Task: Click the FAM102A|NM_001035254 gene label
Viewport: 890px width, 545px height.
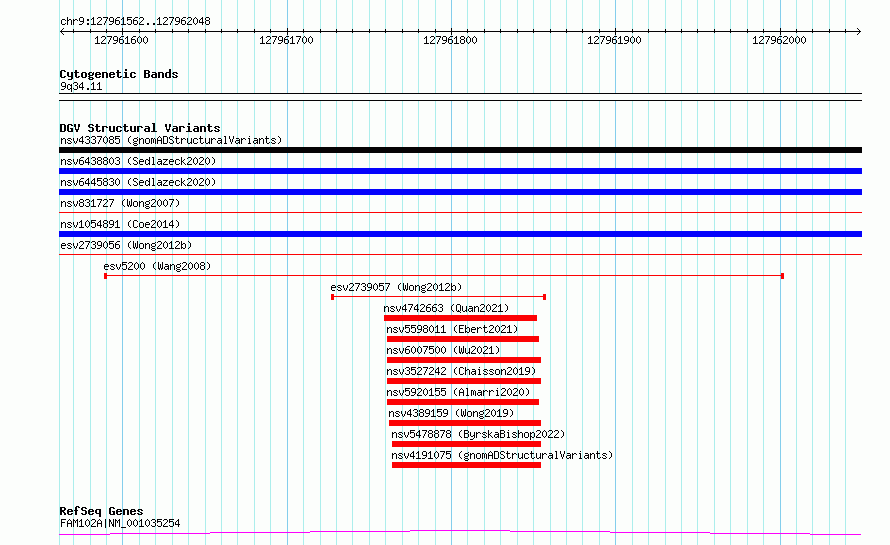Action: pos(120,523)
